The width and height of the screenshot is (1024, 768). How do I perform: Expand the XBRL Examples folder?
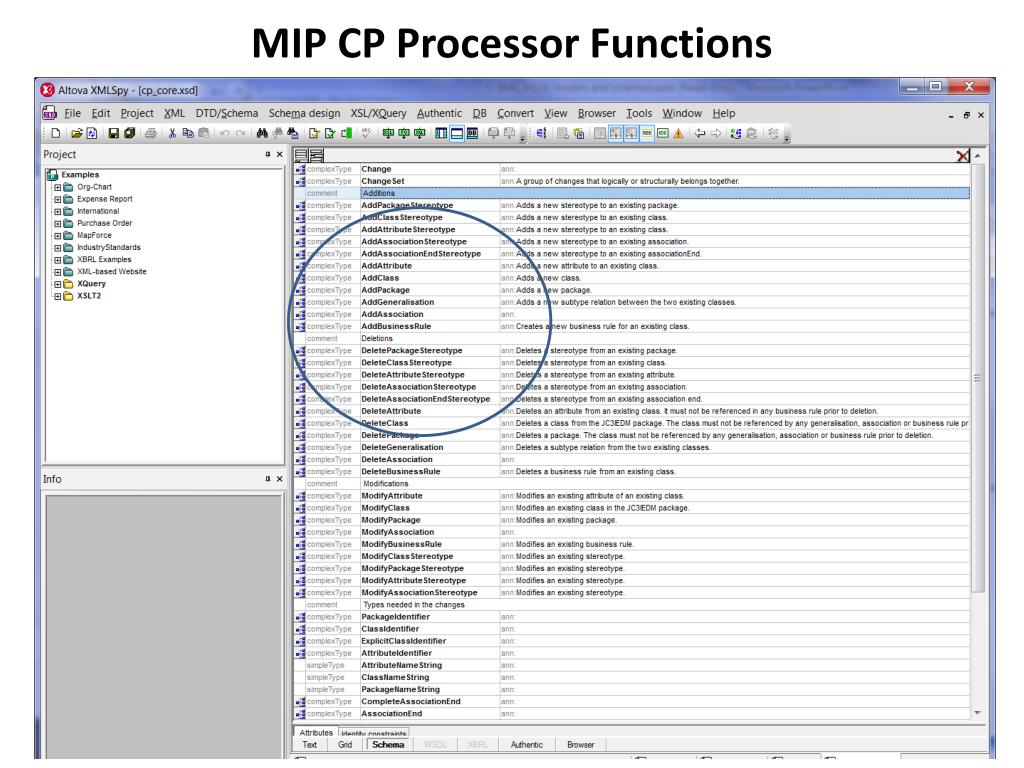point(57,260)
